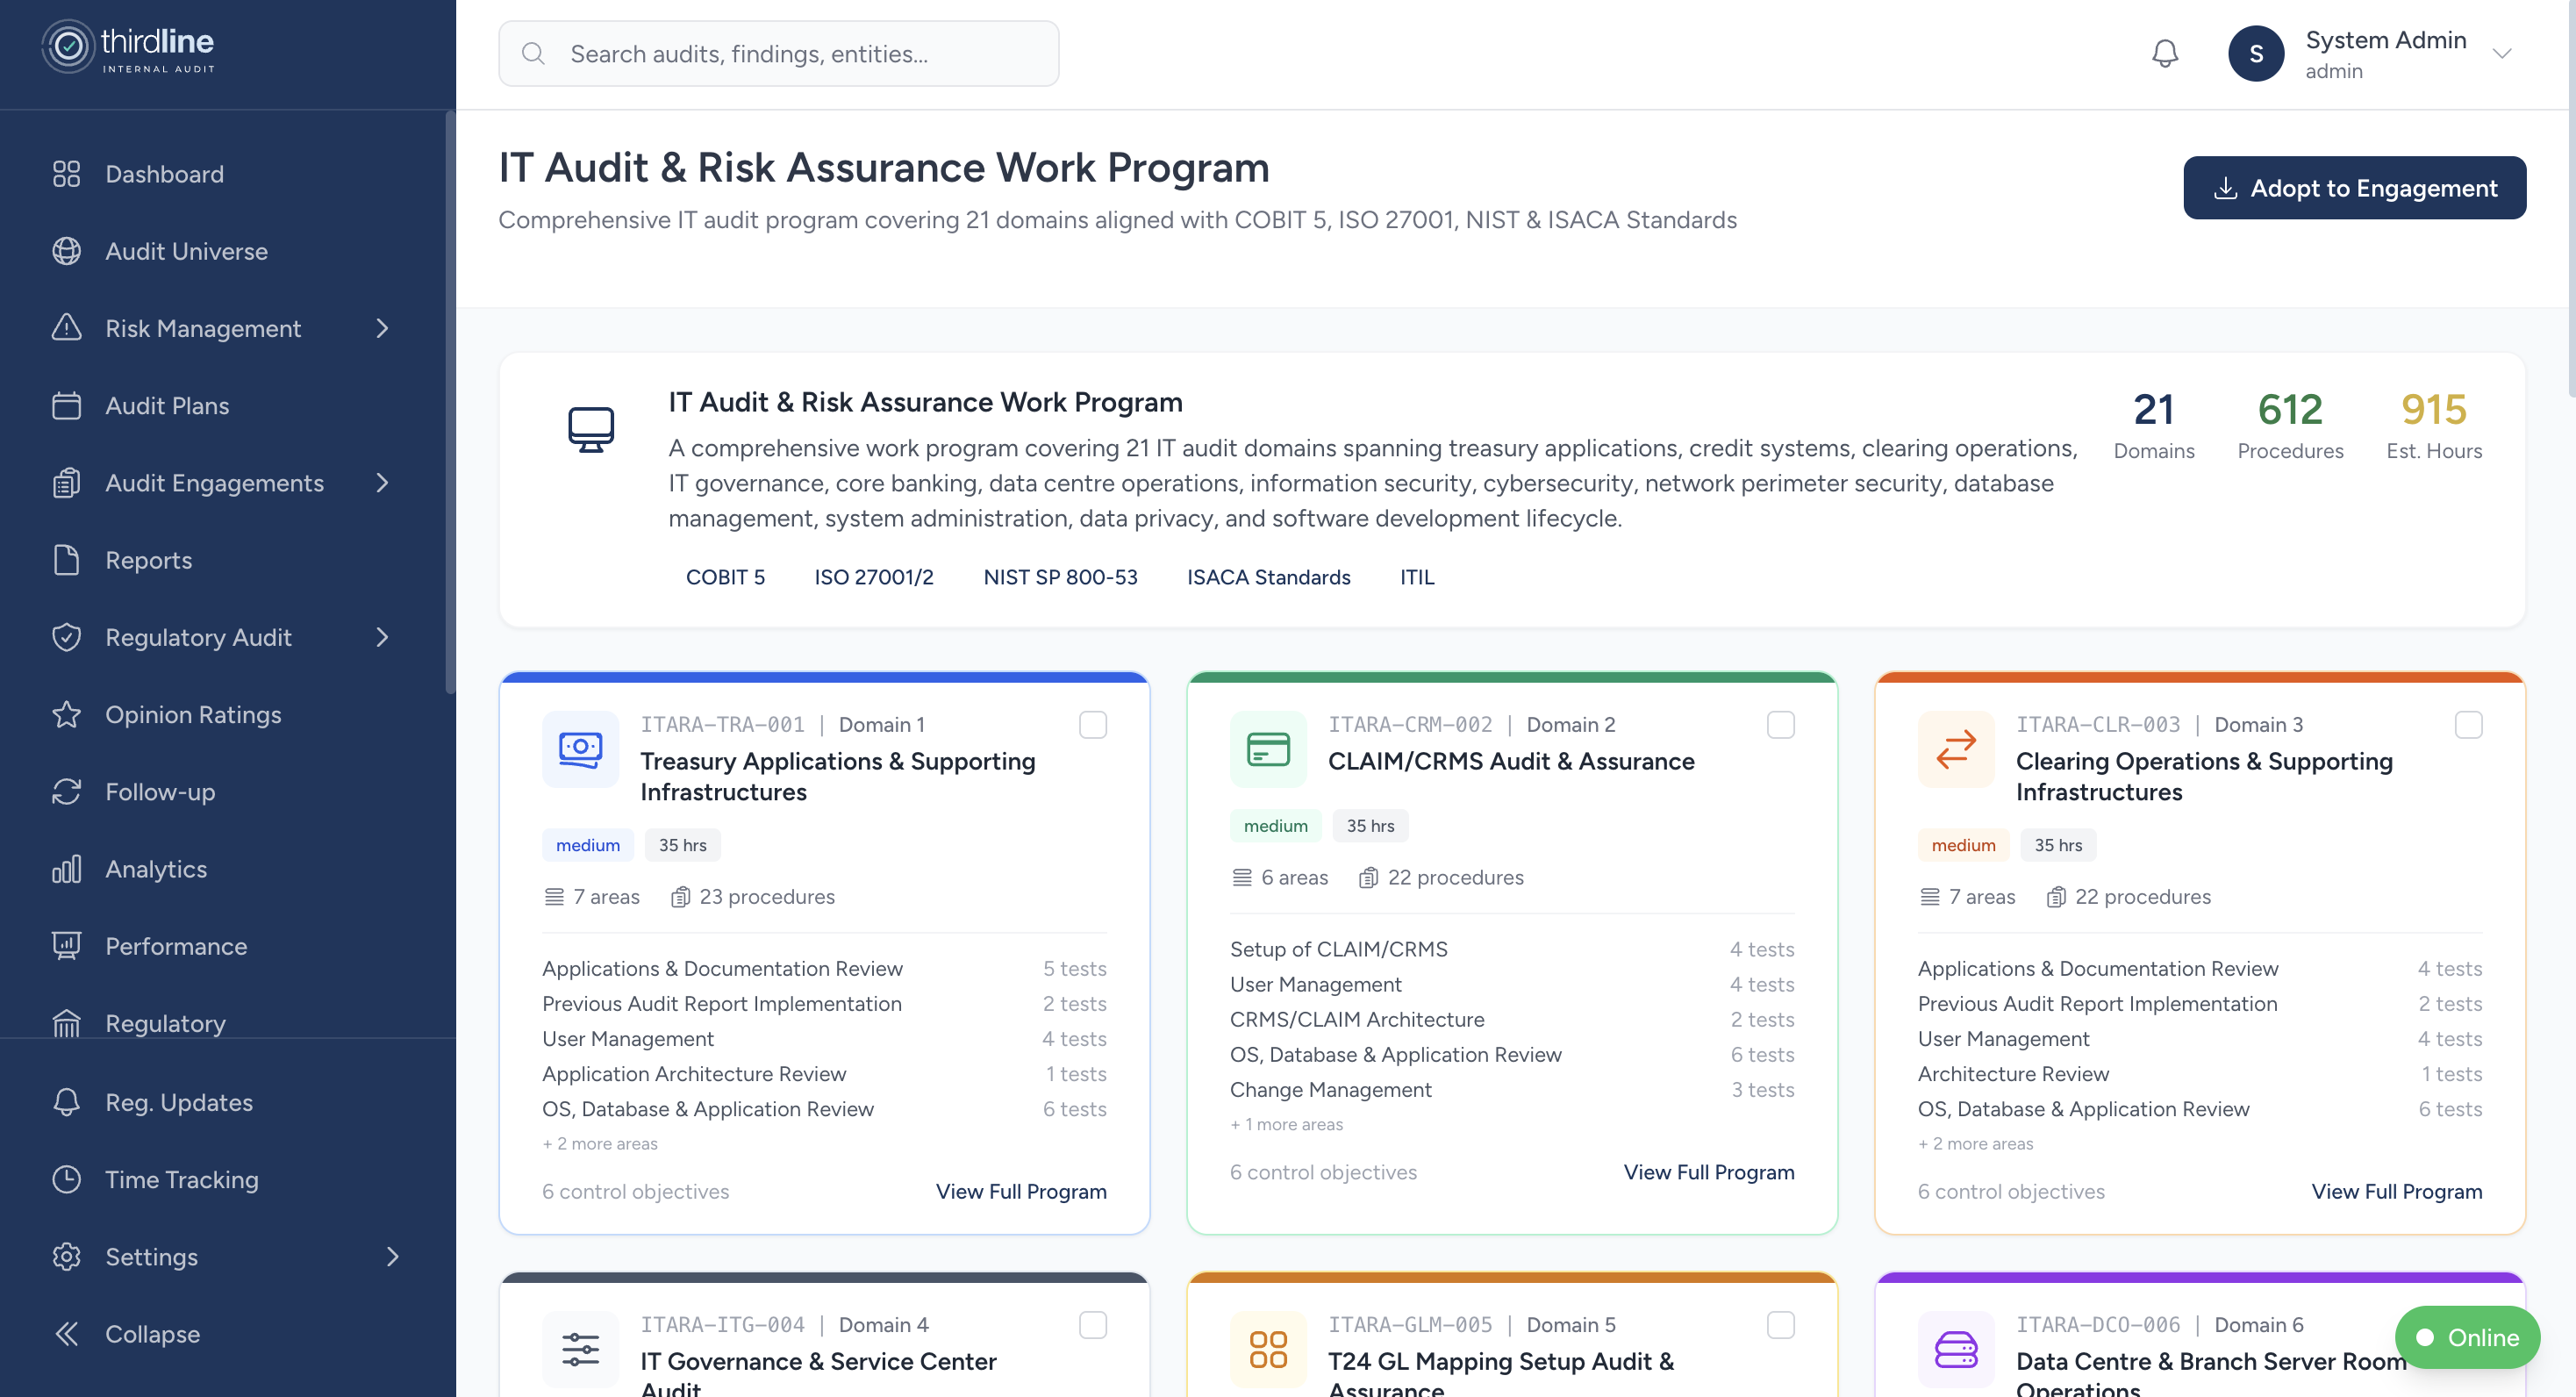The width and height of the screenshot is (2576, 1397).
Task: Select the Audit Universe globe icon
Action: (x=66, y=251)
